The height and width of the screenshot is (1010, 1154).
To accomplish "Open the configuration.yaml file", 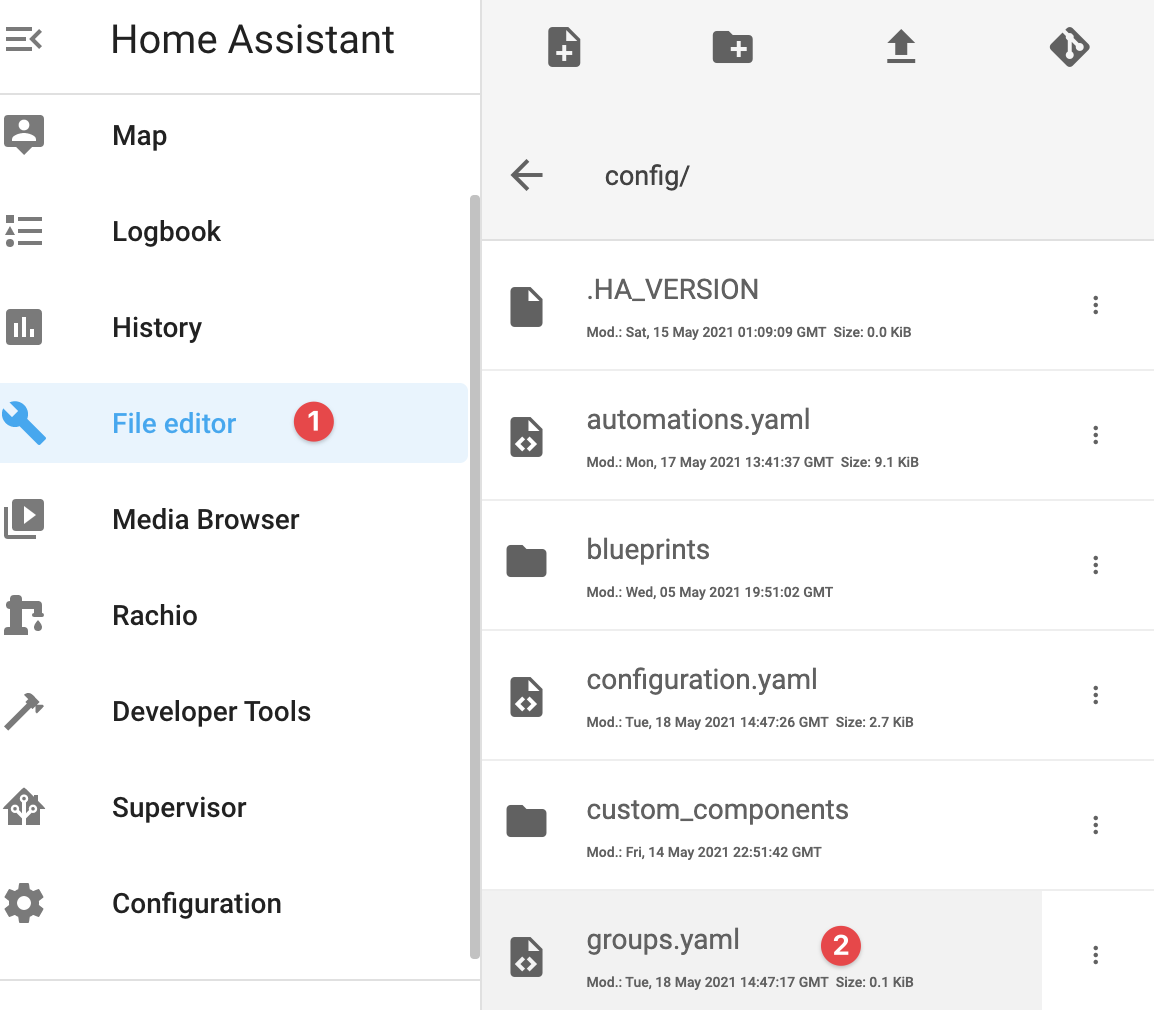I will 762,695.
